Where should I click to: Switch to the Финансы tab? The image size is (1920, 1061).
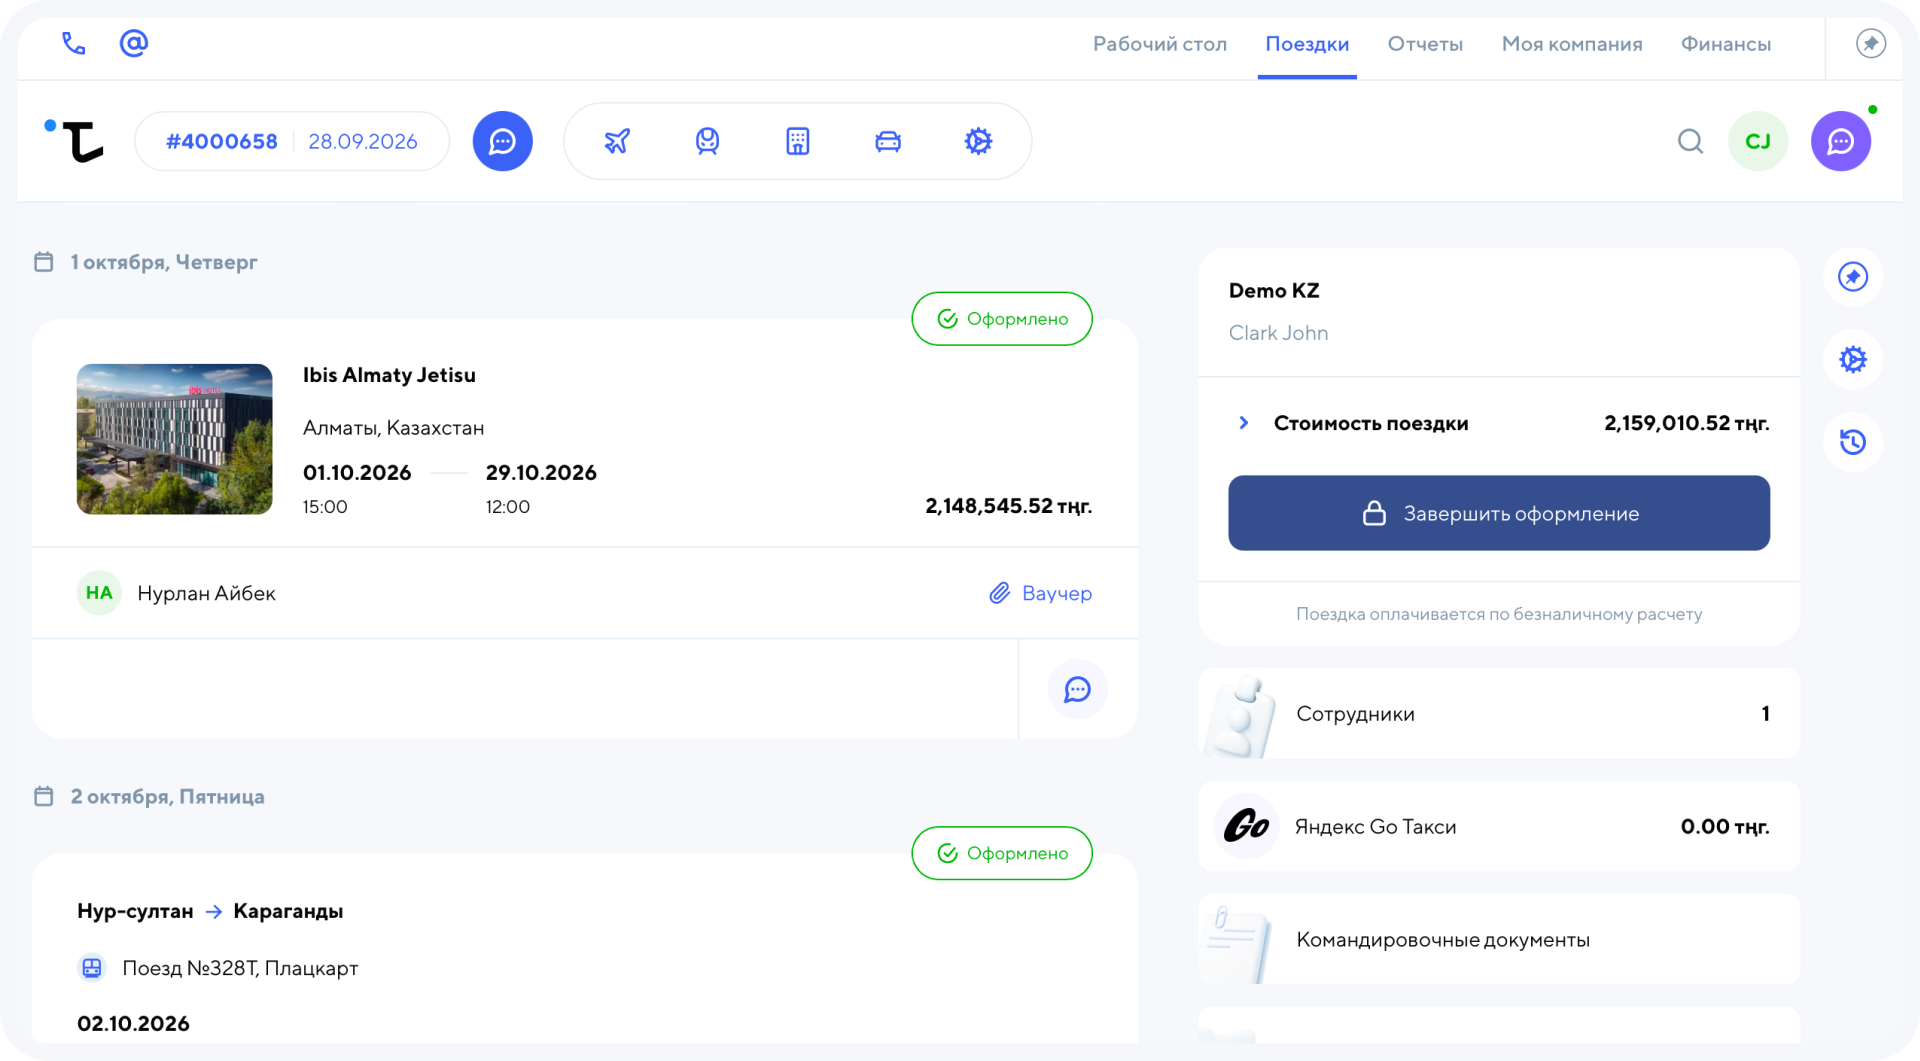(x=1726, y=44)
